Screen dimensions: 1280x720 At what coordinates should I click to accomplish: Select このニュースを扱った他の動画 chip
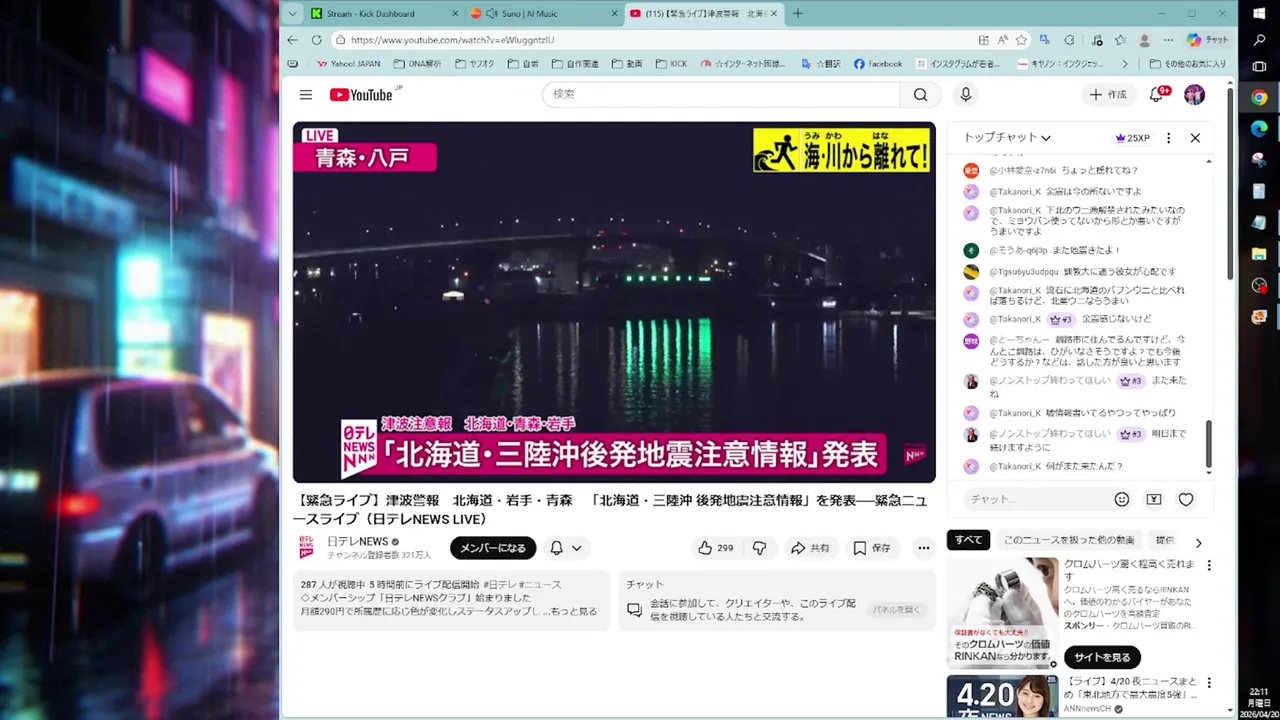1068,540
